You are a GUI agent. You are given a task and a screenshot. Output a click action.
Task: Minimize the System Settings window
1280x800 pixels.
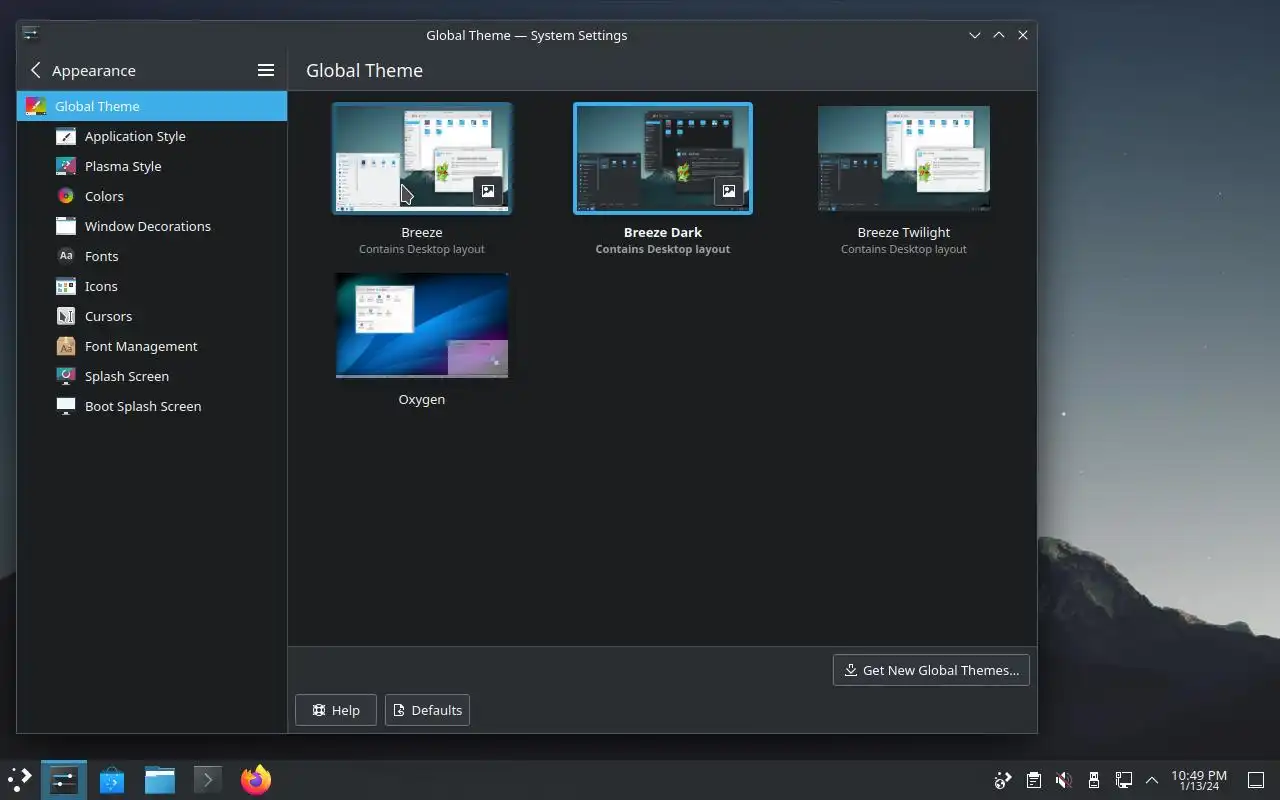click(974, 35)
